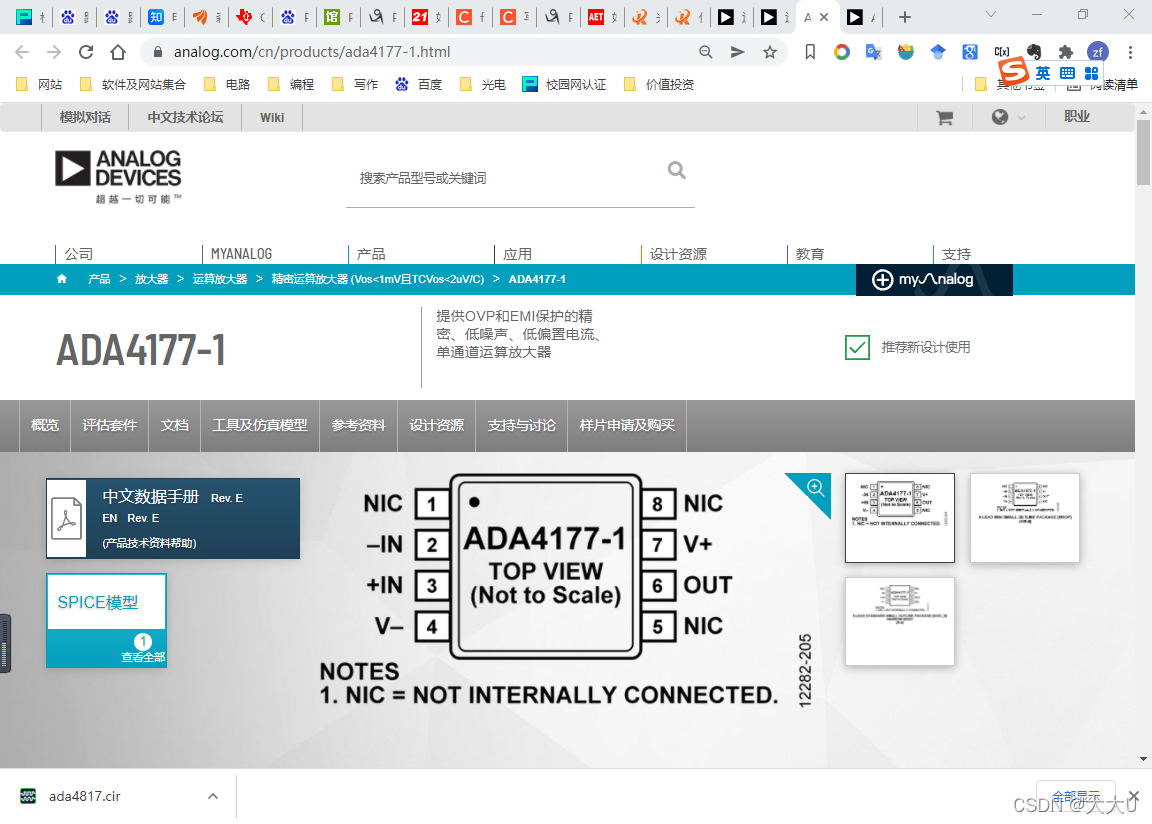This screenshot has height=824, width=1152.
Task: Expand the ada4817.cir download options
Action: click(x=213, y=796)
